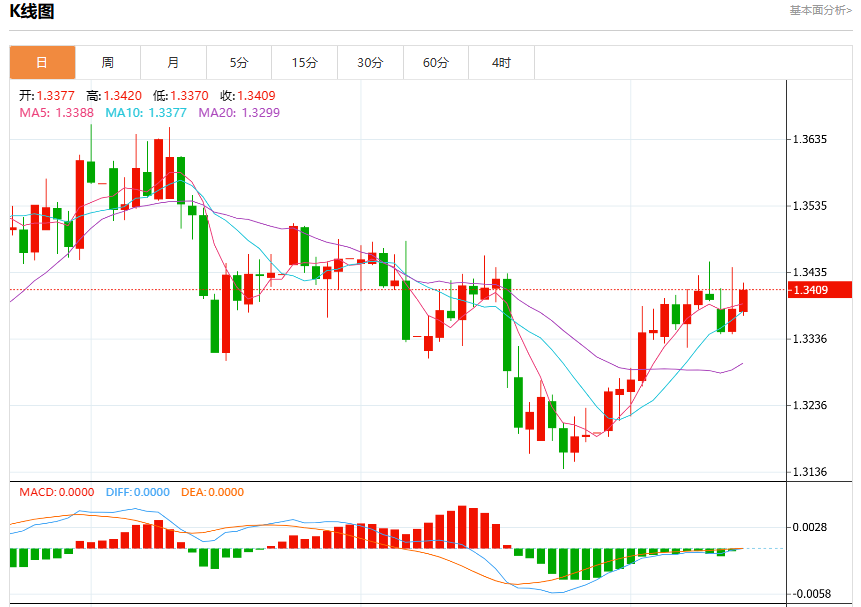Open the 5分 interval tab
The width and height of the screenshot is (861, 607).
239,63
